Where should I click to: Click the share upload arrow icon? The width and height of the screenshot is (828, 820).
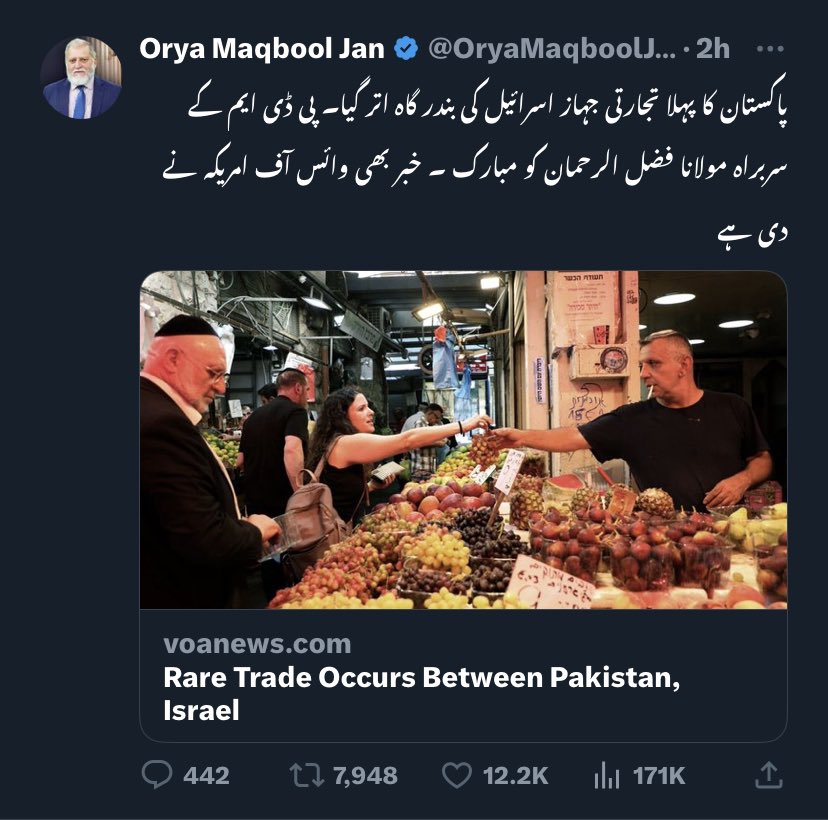tap(769, 775)
